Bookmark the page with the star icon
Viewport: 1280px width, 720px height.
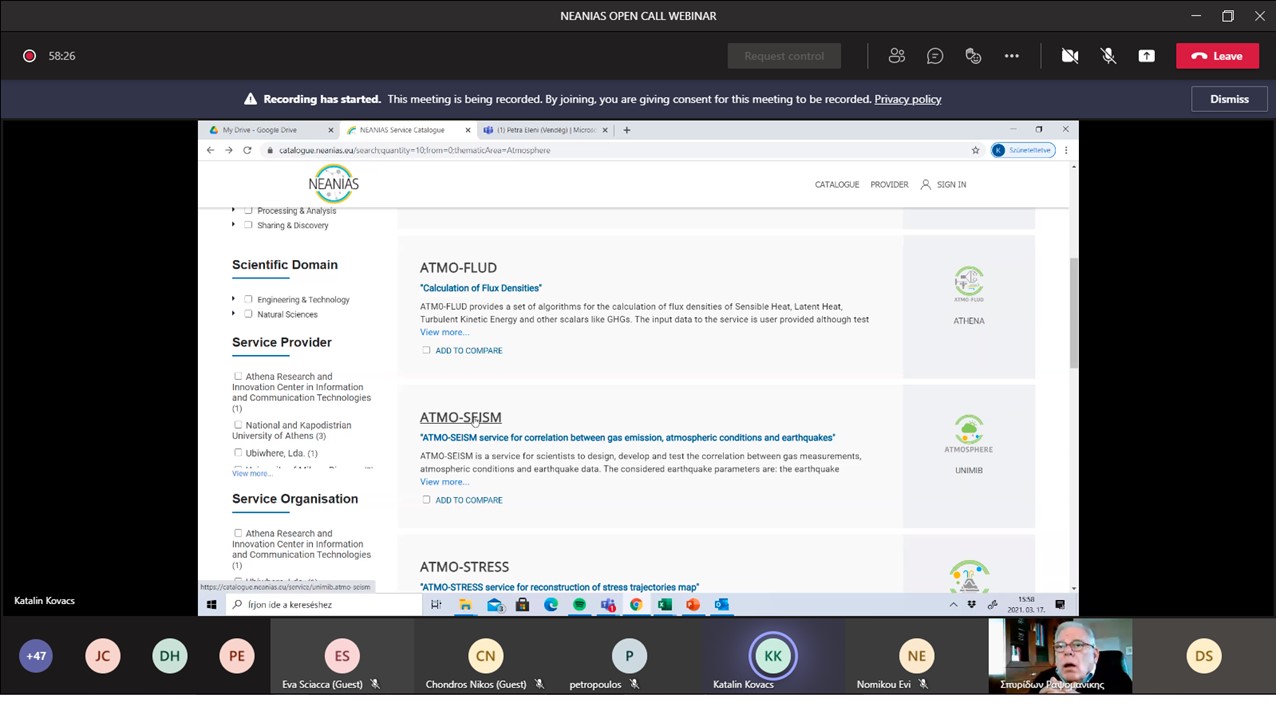click(976, 150)
